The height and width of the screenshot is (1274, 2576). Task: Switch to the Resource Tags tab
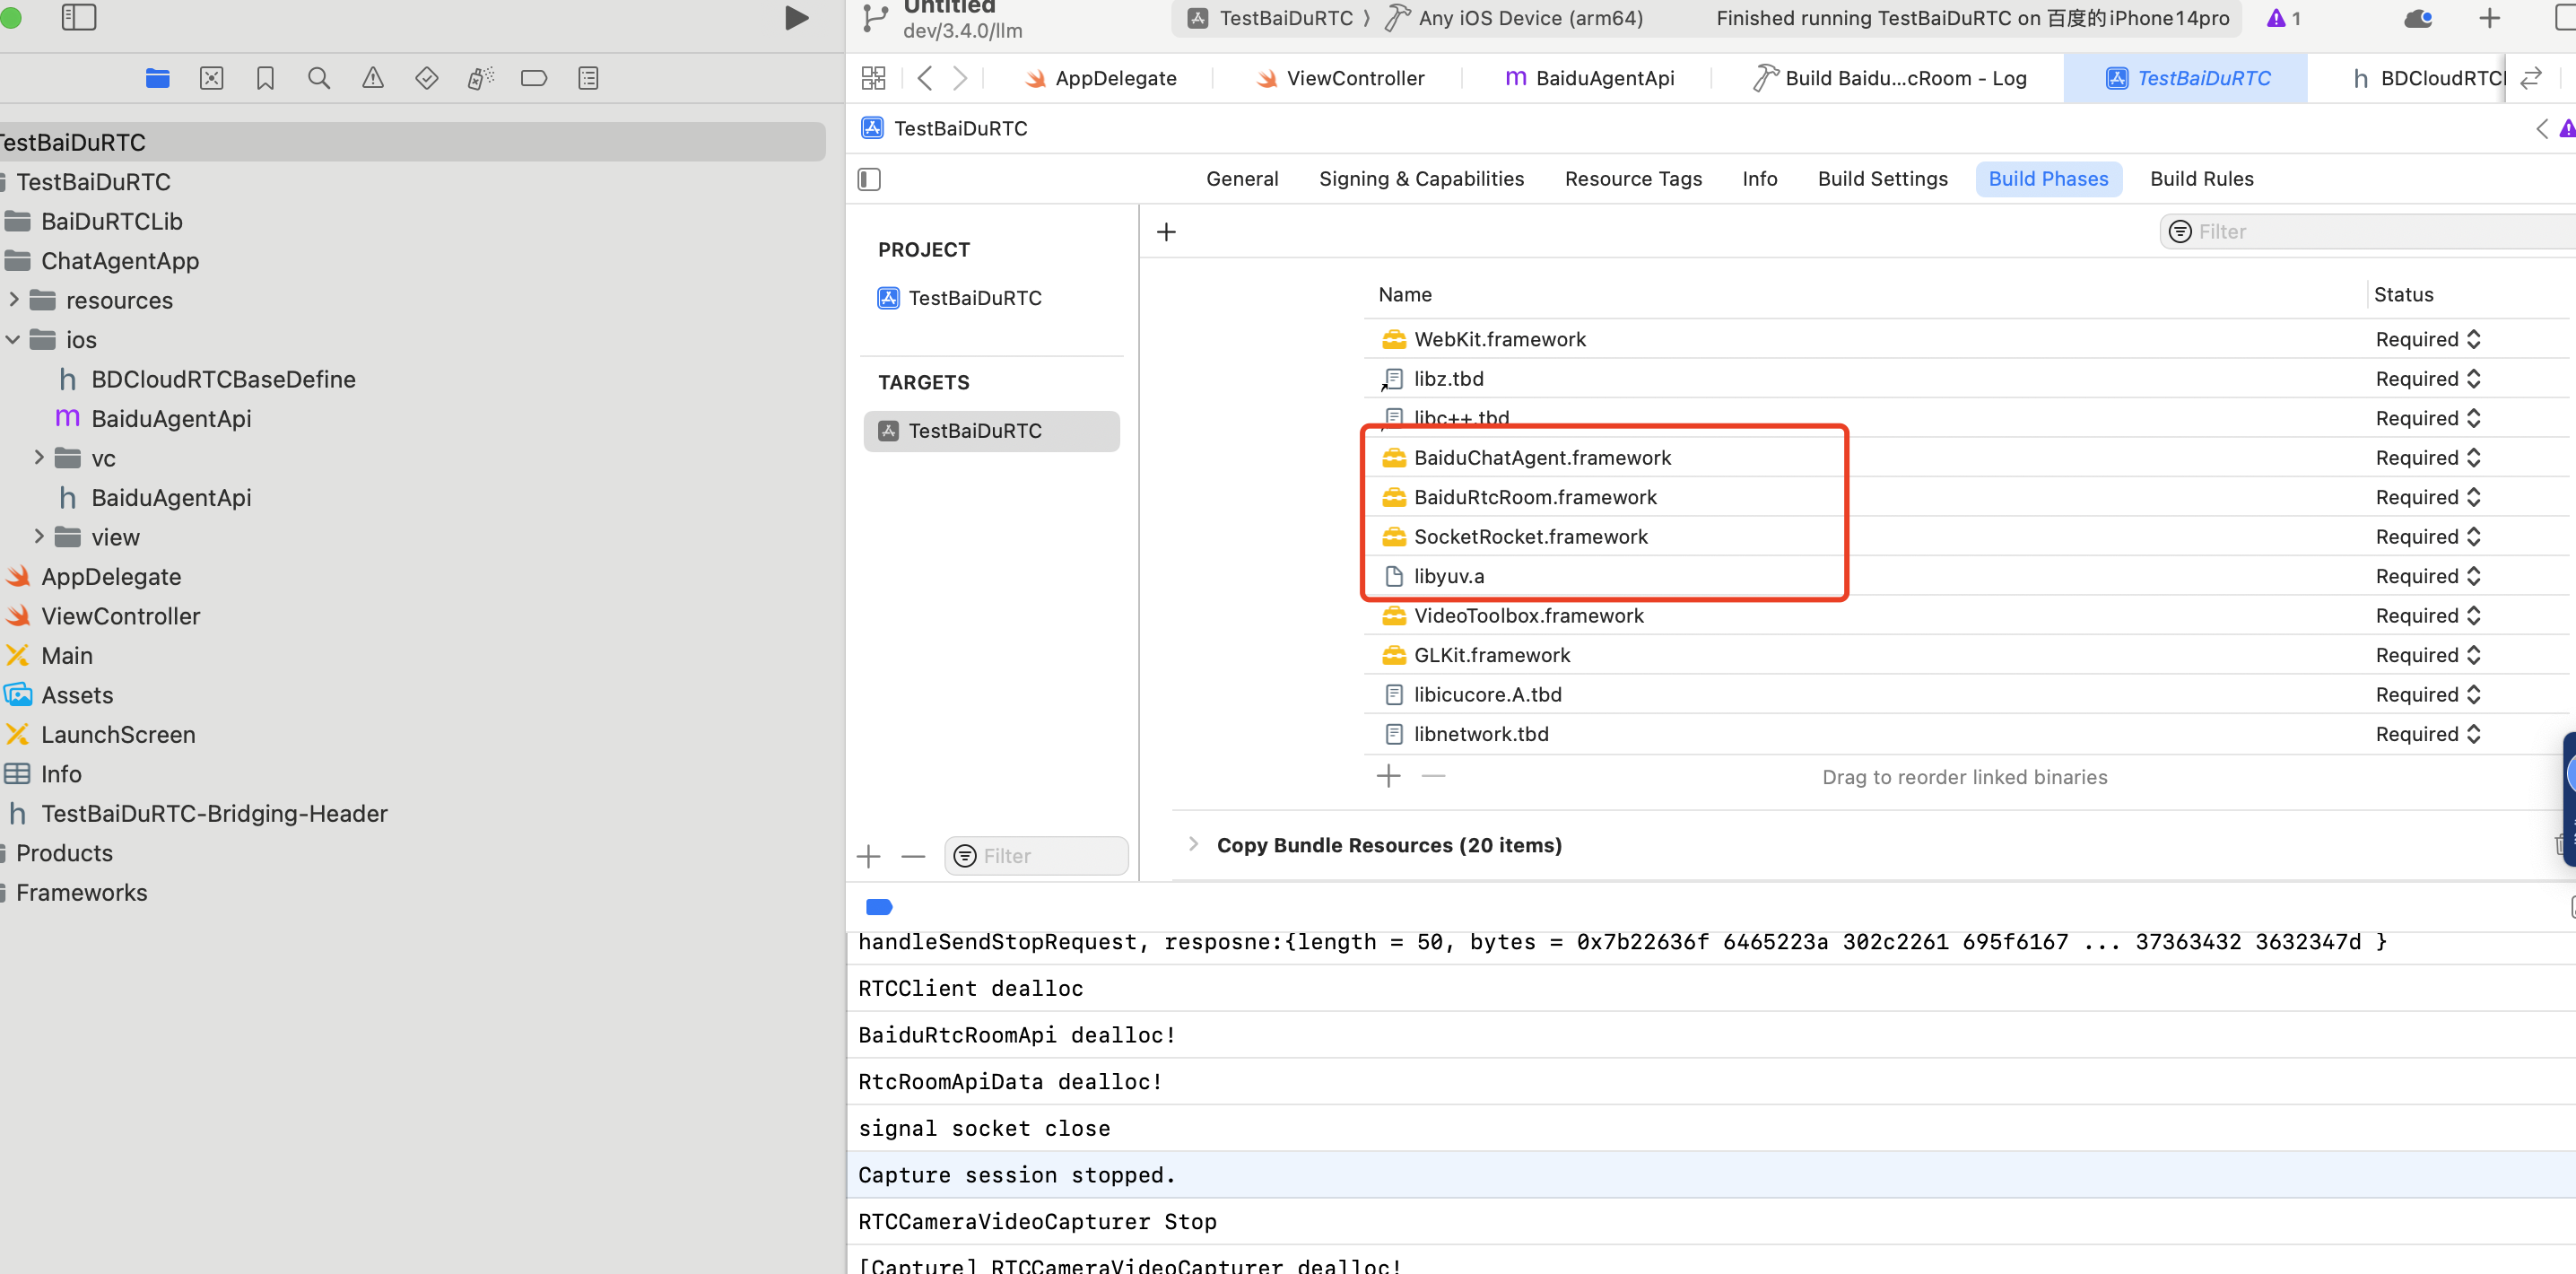1633,179
